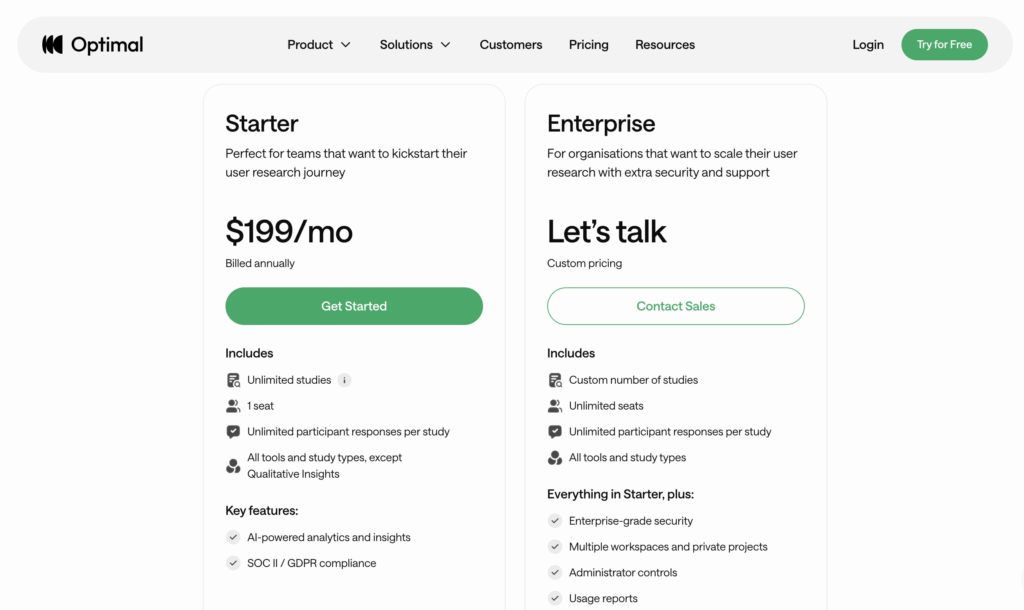Click the Enterprise all tools icon
1024x610 pixels.
555,458
